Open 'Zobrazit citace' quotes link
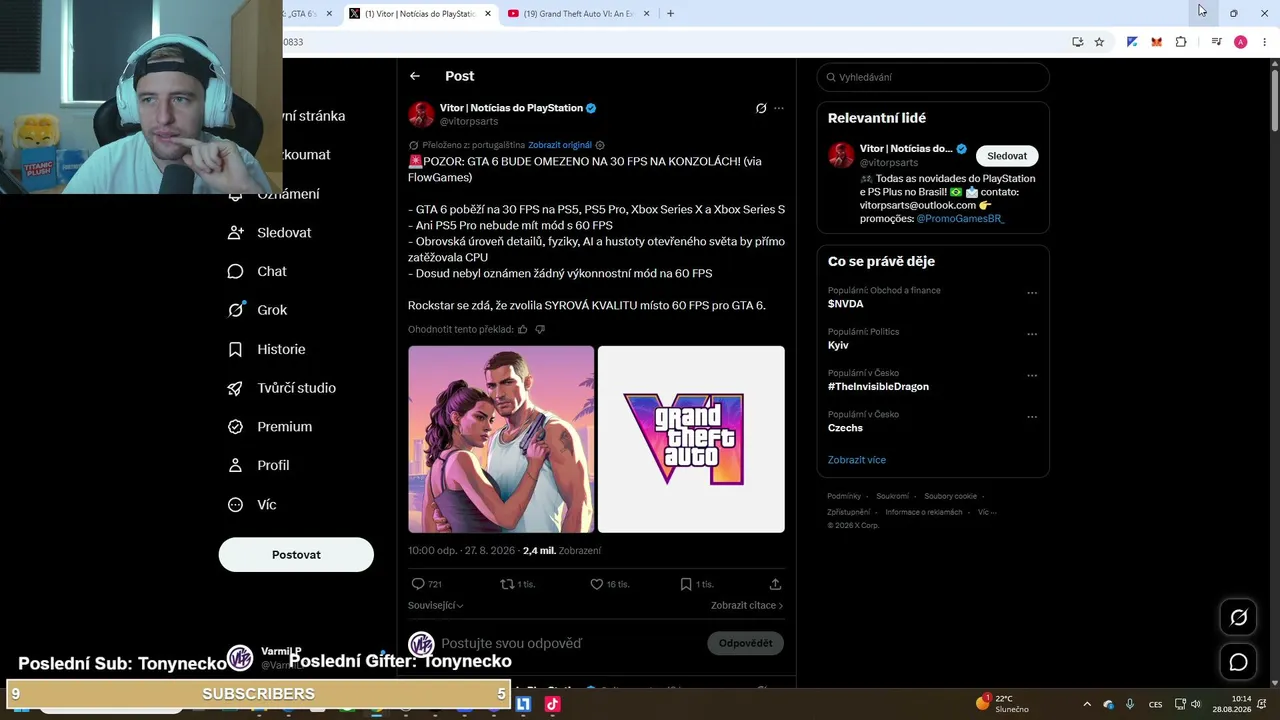This screenshot has height=720, width=1280. [x=747, y=605]
